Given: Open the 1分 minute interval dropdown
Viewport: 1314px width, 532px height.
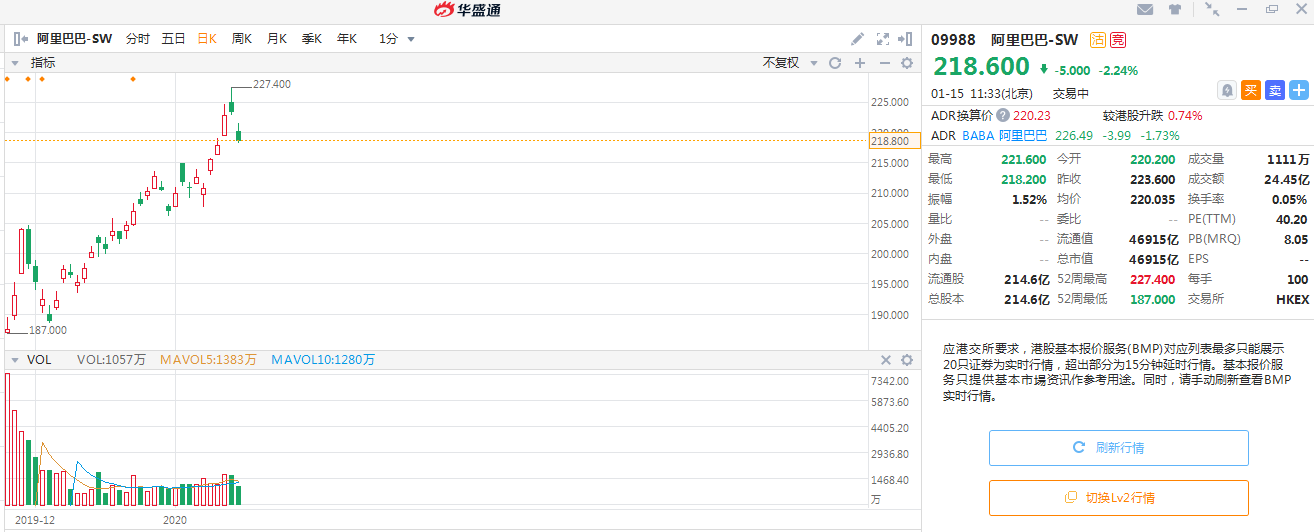Looking at the screenshot, I should pyautogui.click(x=396, y=39).
